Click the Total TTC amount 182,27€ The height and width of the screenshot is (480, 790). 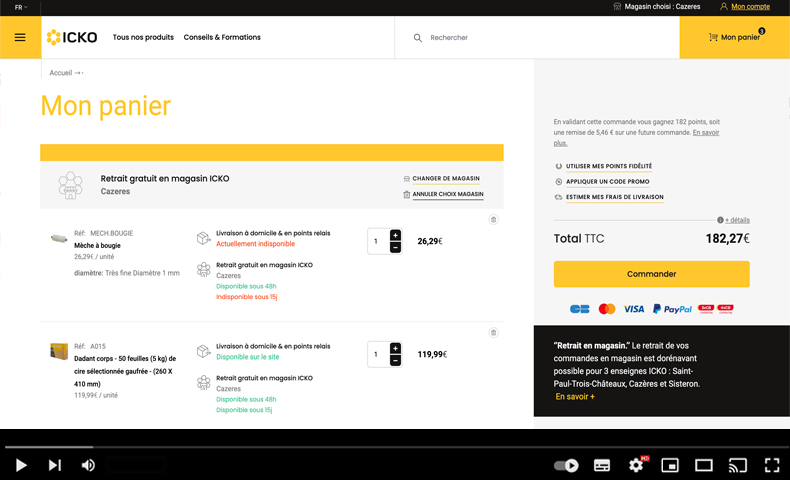point(727,239)
